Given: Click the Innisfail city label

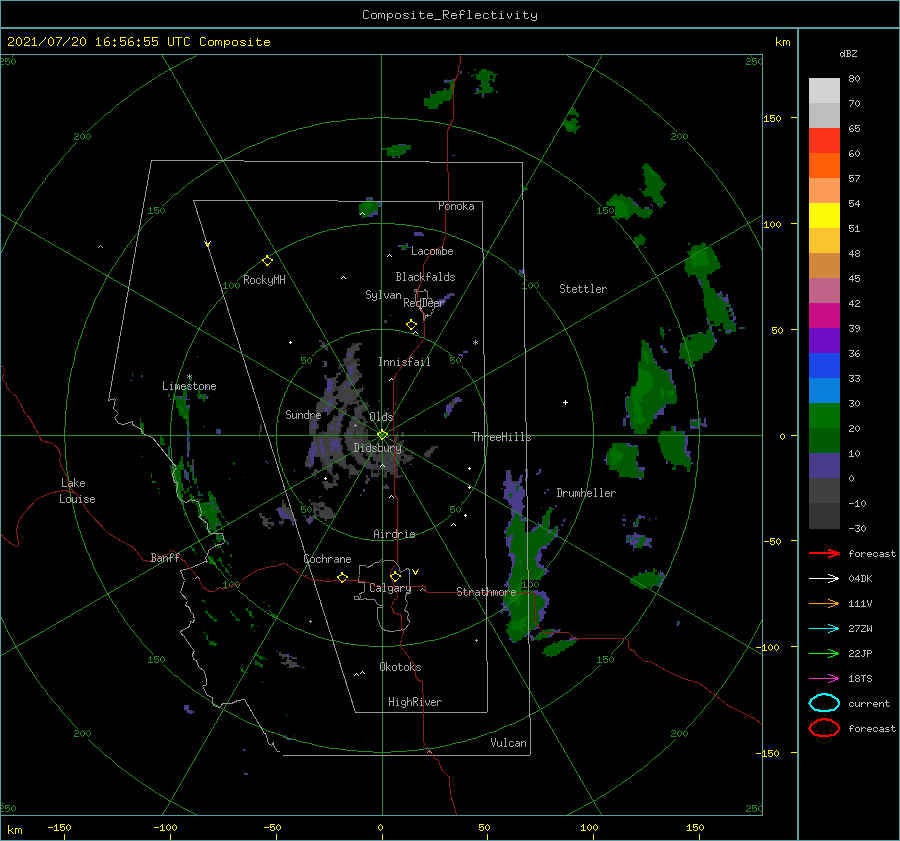Looking at the screenshot, I should coord(404,362).
